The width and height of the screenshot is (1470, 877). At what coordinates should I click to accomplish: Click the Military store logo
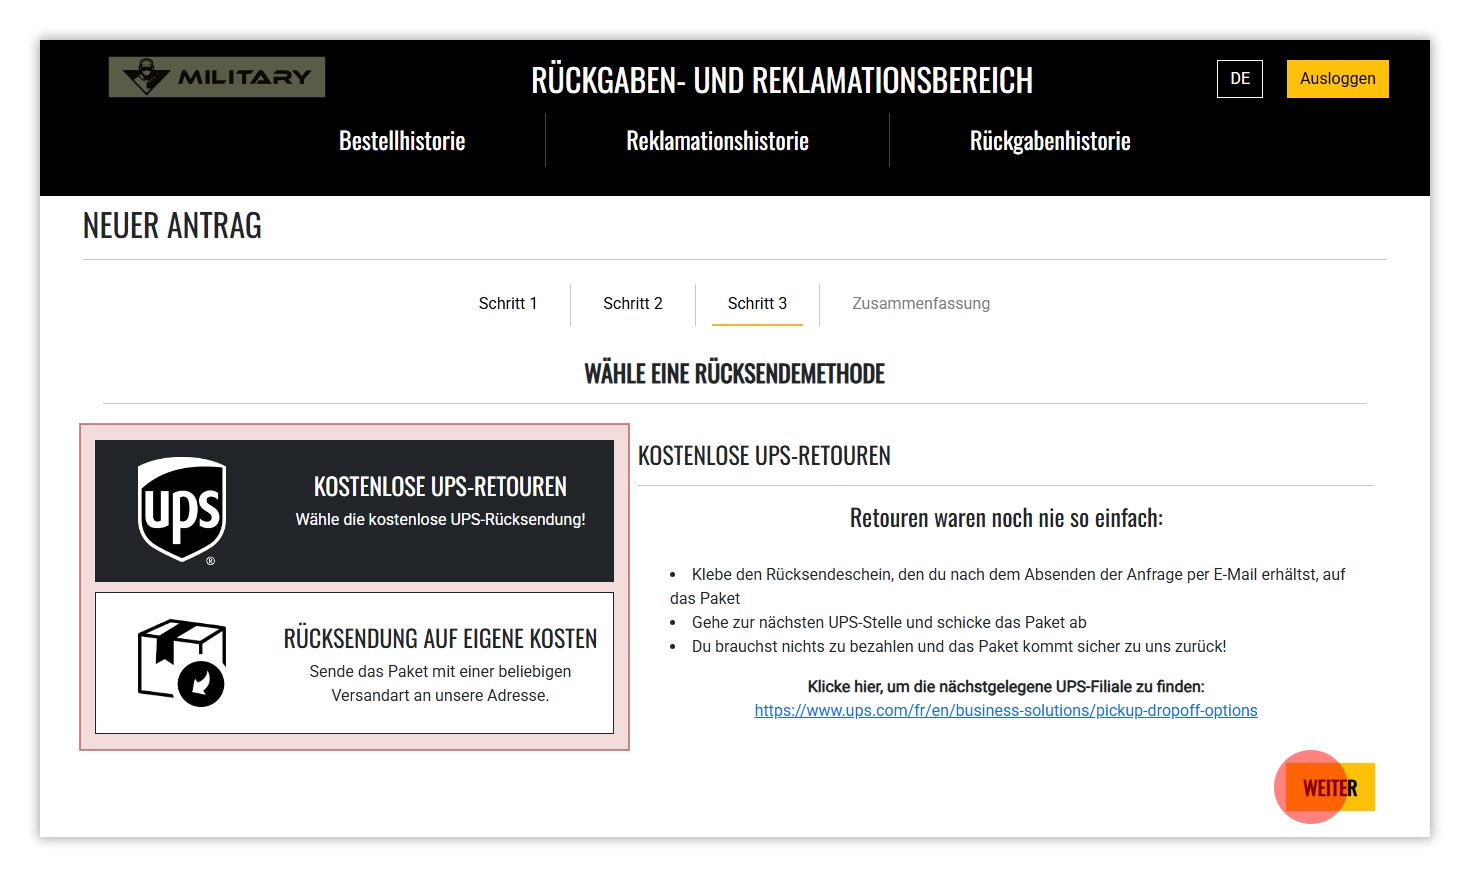tap(217, 77)
